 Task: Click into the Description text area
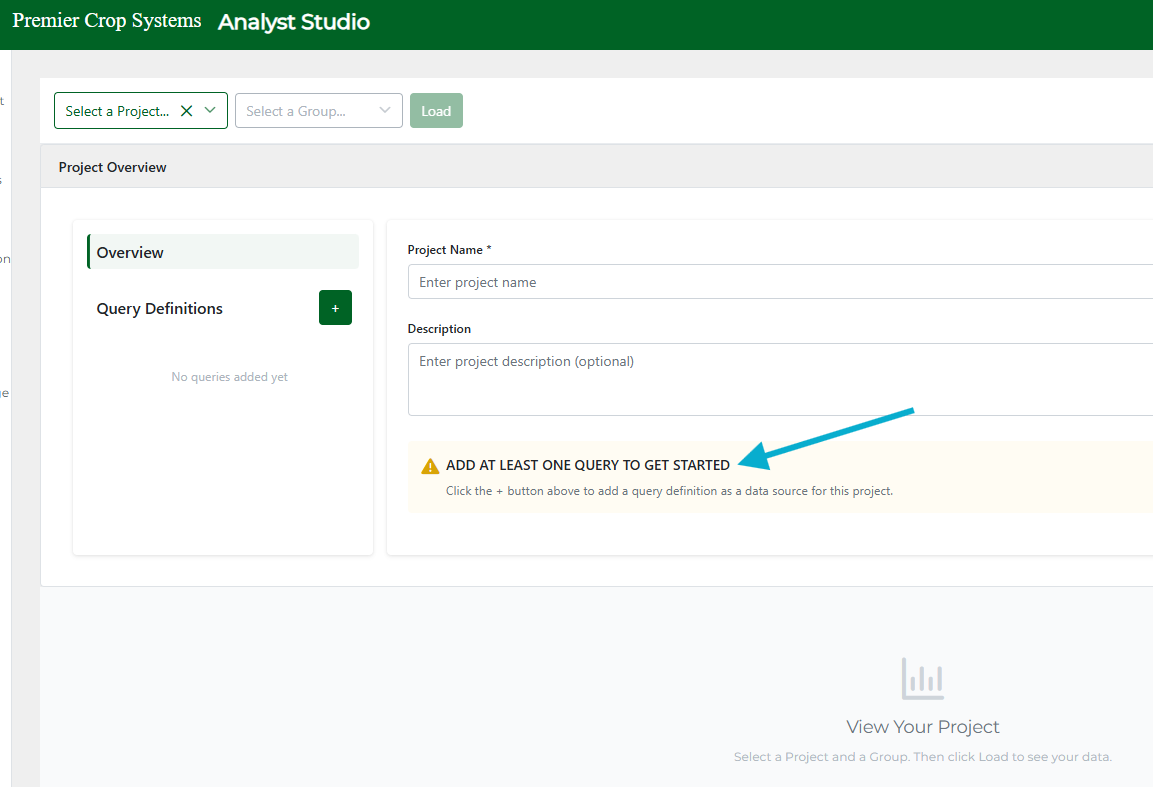(780, 379)
